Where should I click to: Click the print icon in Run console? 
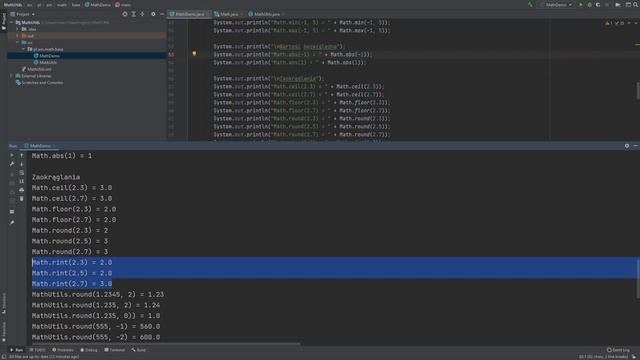pyautogui.click(x=22, y=190)
